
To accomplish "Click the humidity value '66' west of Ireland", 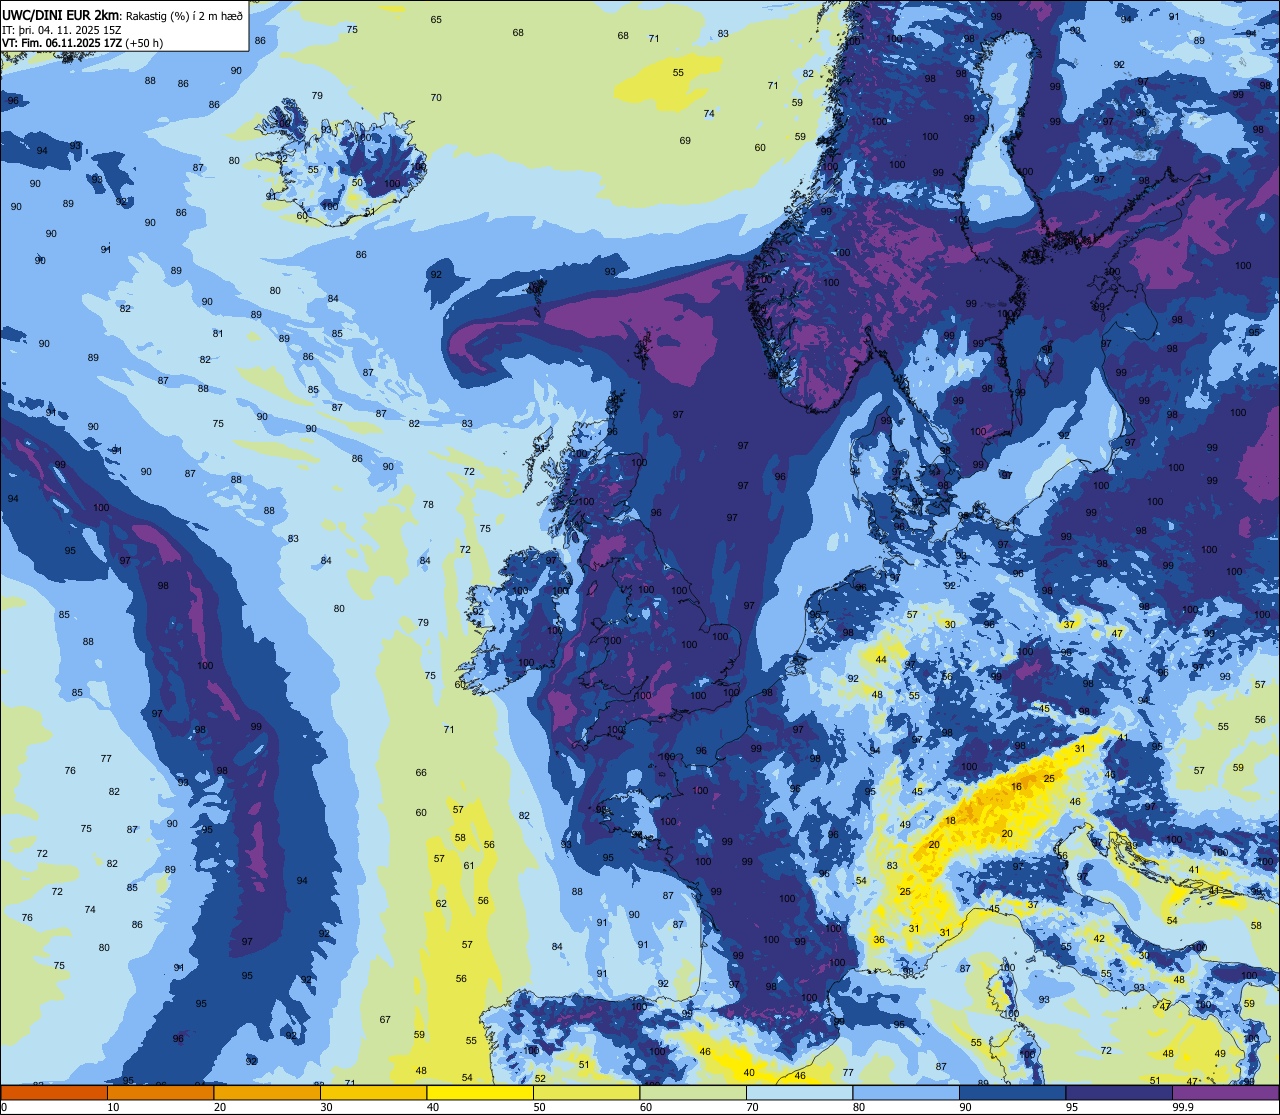I will tap(421, 772).
